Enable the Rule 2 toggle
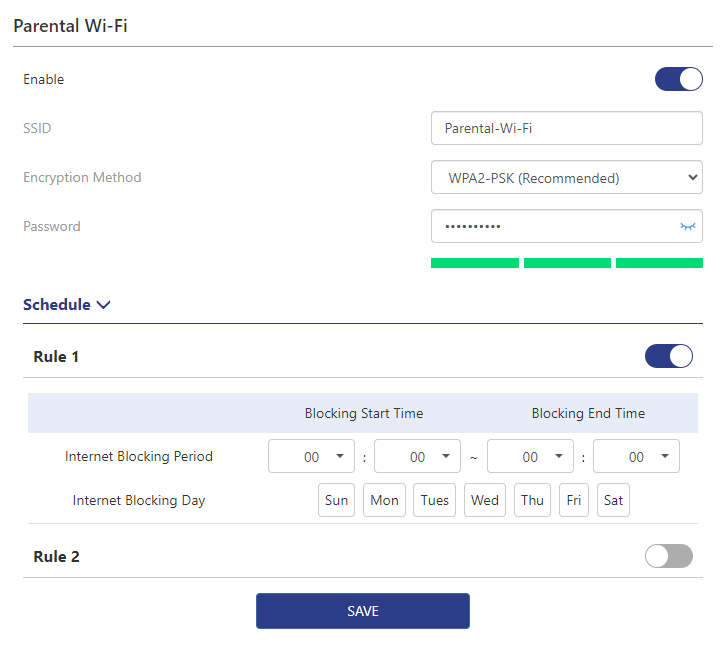 668,556
